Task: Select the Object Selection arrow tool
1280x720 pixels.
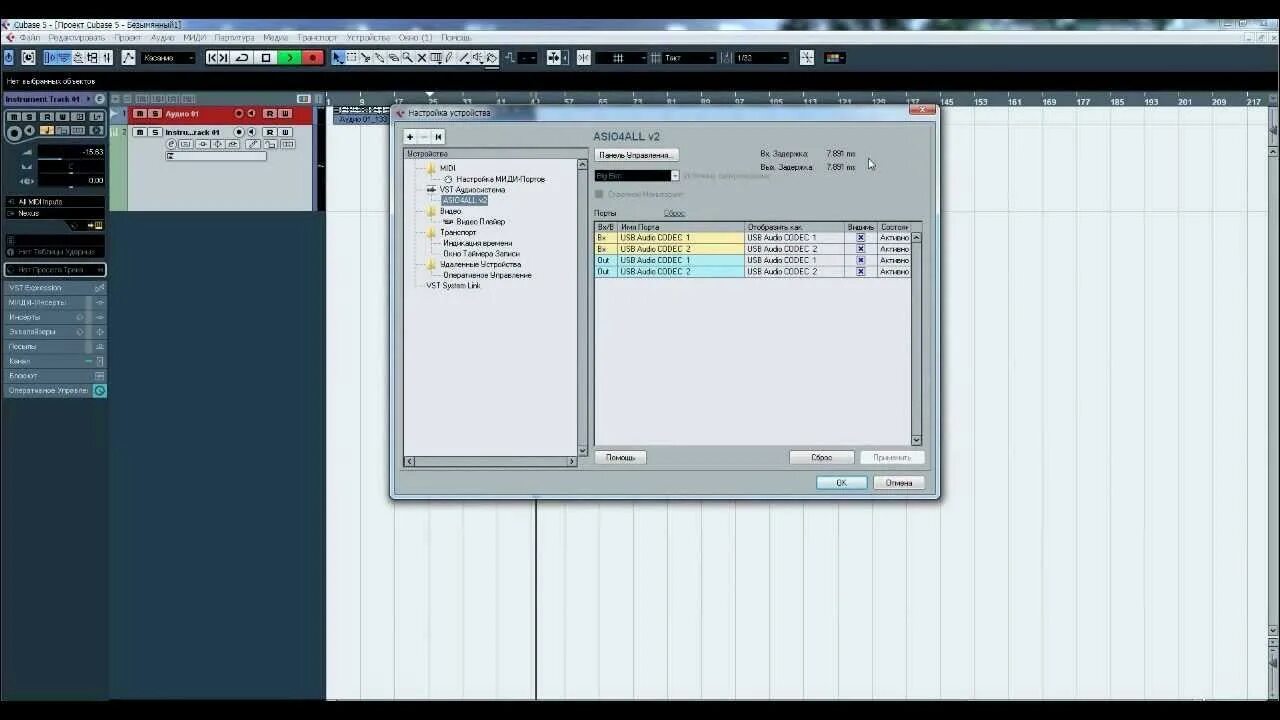Action: point(338,58)
